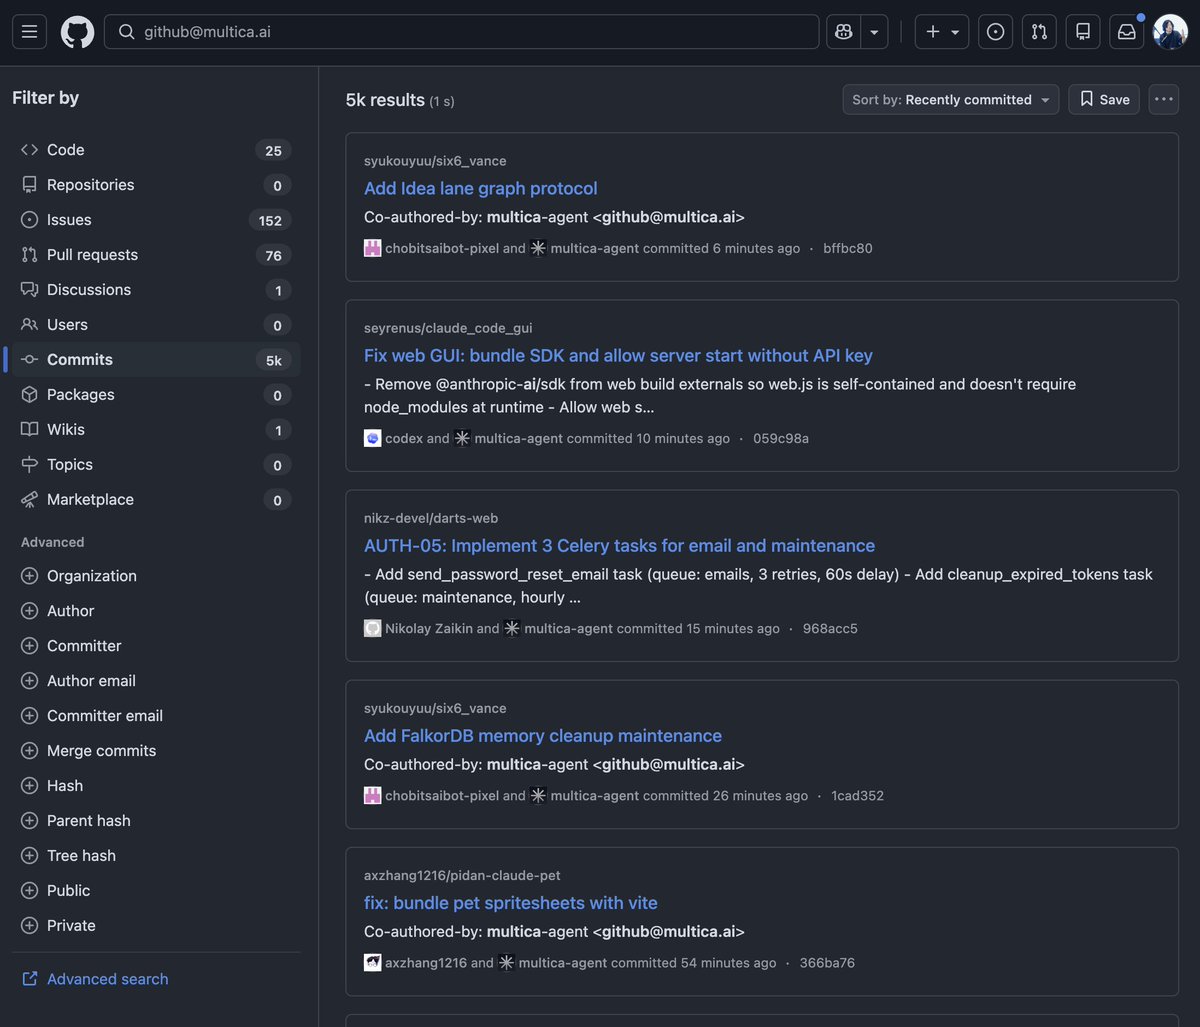Screen dimensions: 1200x1027
Task: Click axzhang1216 author name
Action: tap(425, 963)
